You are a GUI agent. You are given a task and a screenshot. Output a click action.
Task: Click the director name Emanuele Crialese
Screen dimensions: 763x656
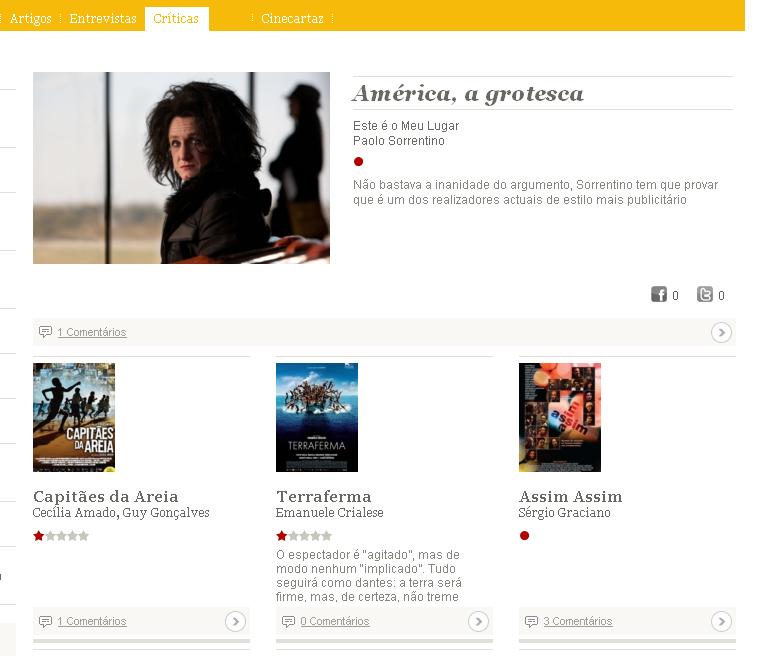(329, 512)
